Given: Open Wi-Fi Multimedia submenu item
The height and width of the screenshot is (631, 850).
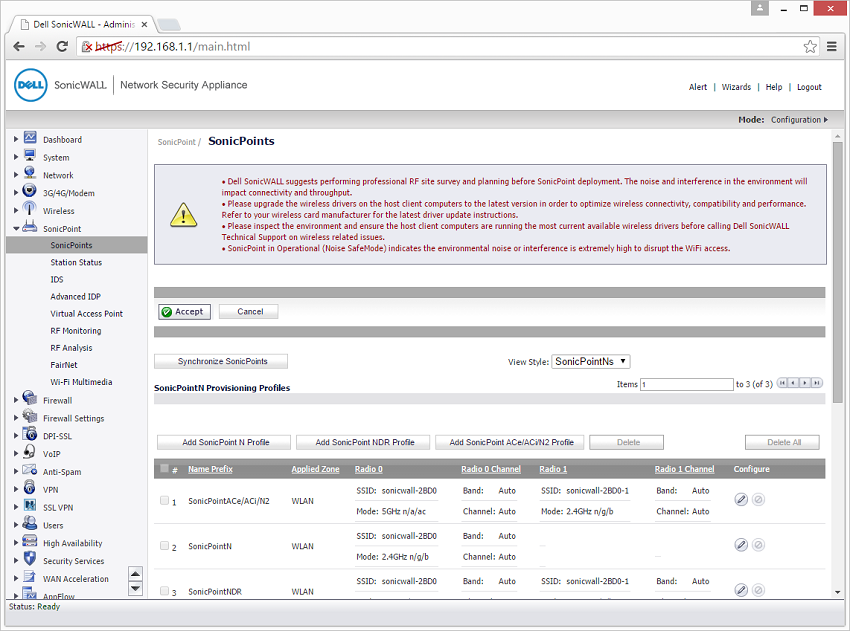Looking at the screenshot, I should point(81,382).
